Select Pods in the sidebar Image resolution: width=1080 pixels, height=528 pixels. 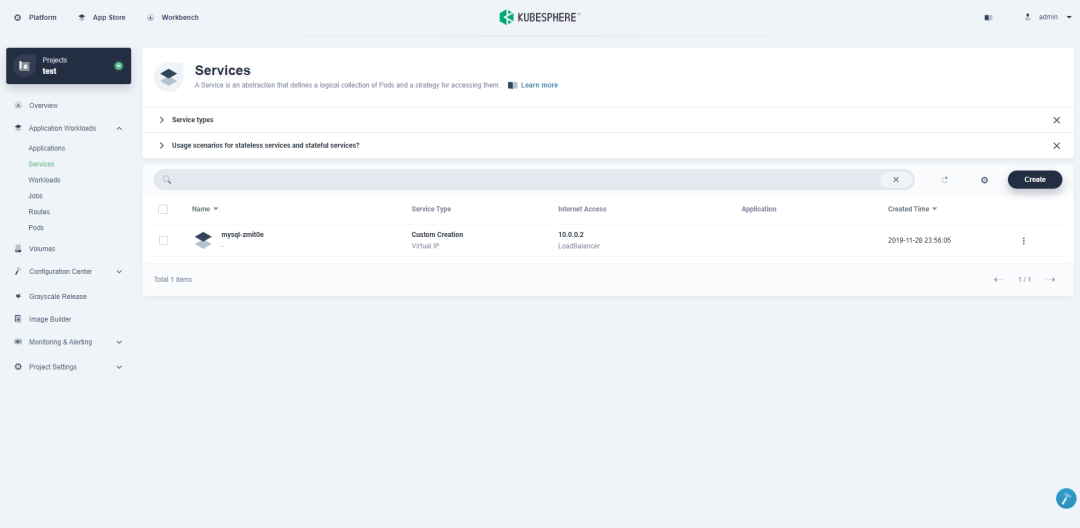(x=37, y=227)
